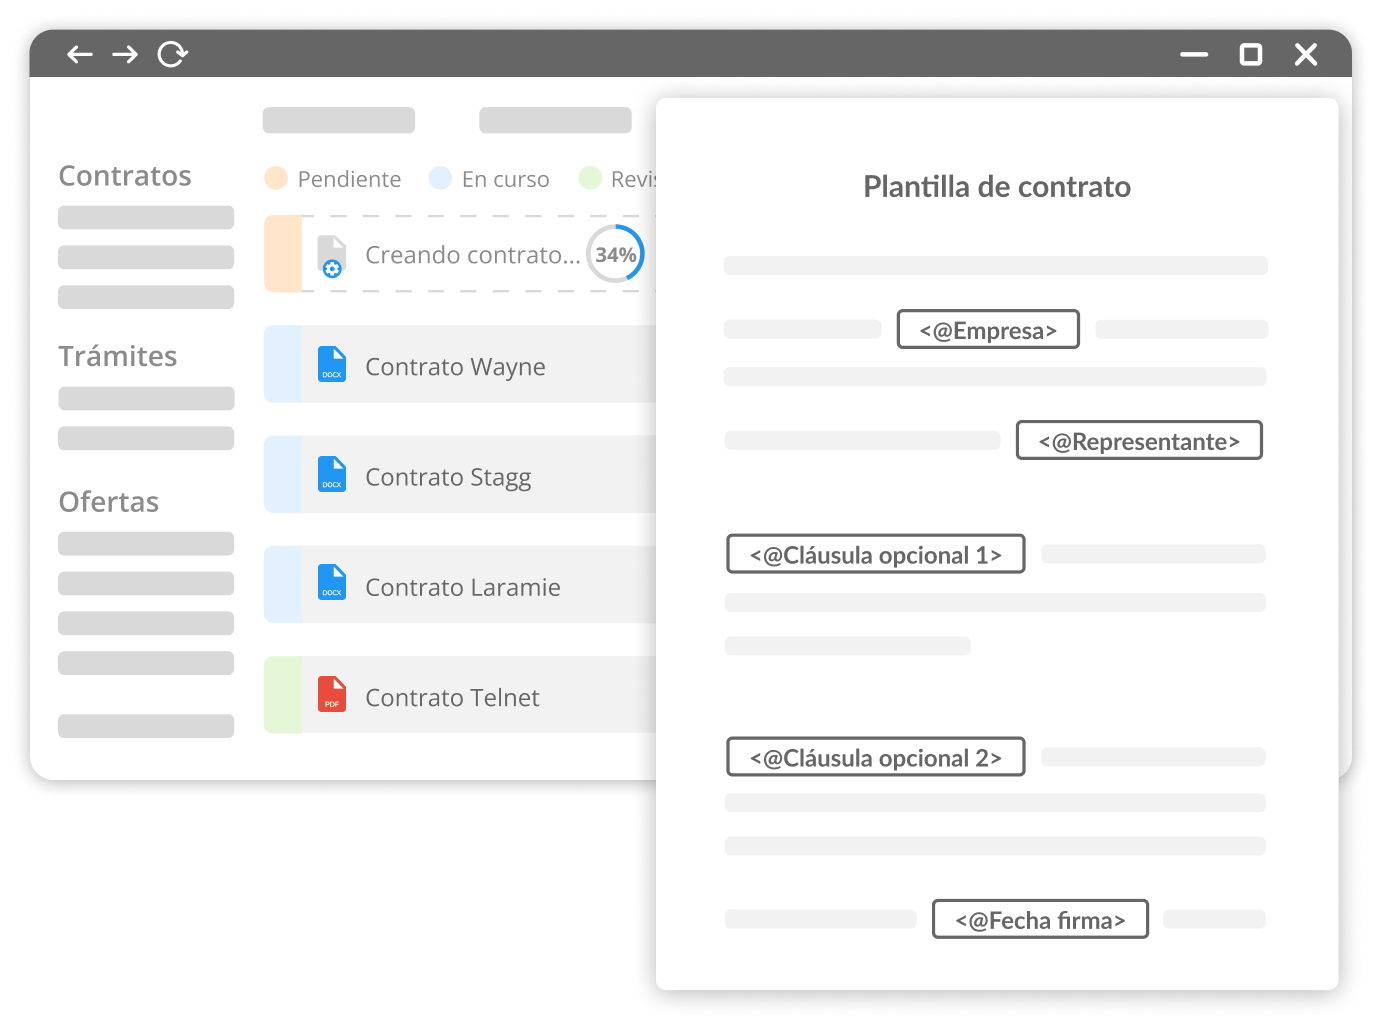Select the Creando contrato... row
Screen dimensions: 1380x1020
tap(460, 254)
